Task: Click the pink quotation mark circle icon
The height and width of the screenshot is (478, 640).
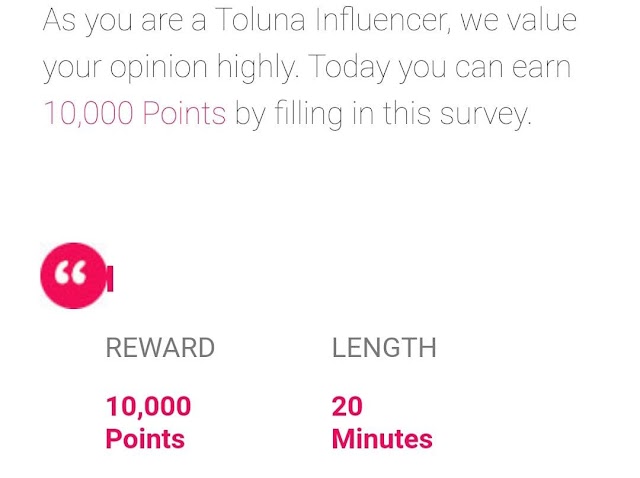Action: (x=73, y=276)
